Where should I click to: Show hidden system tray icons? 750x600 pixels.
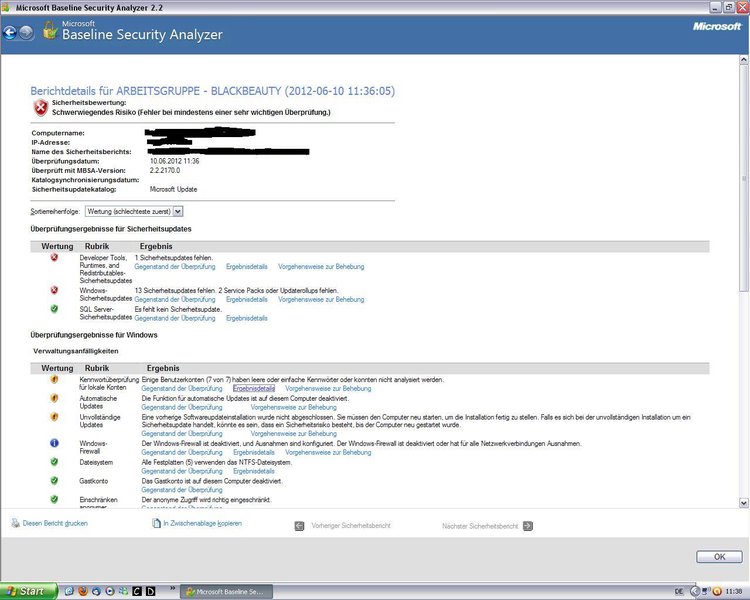tap(695, 591)
